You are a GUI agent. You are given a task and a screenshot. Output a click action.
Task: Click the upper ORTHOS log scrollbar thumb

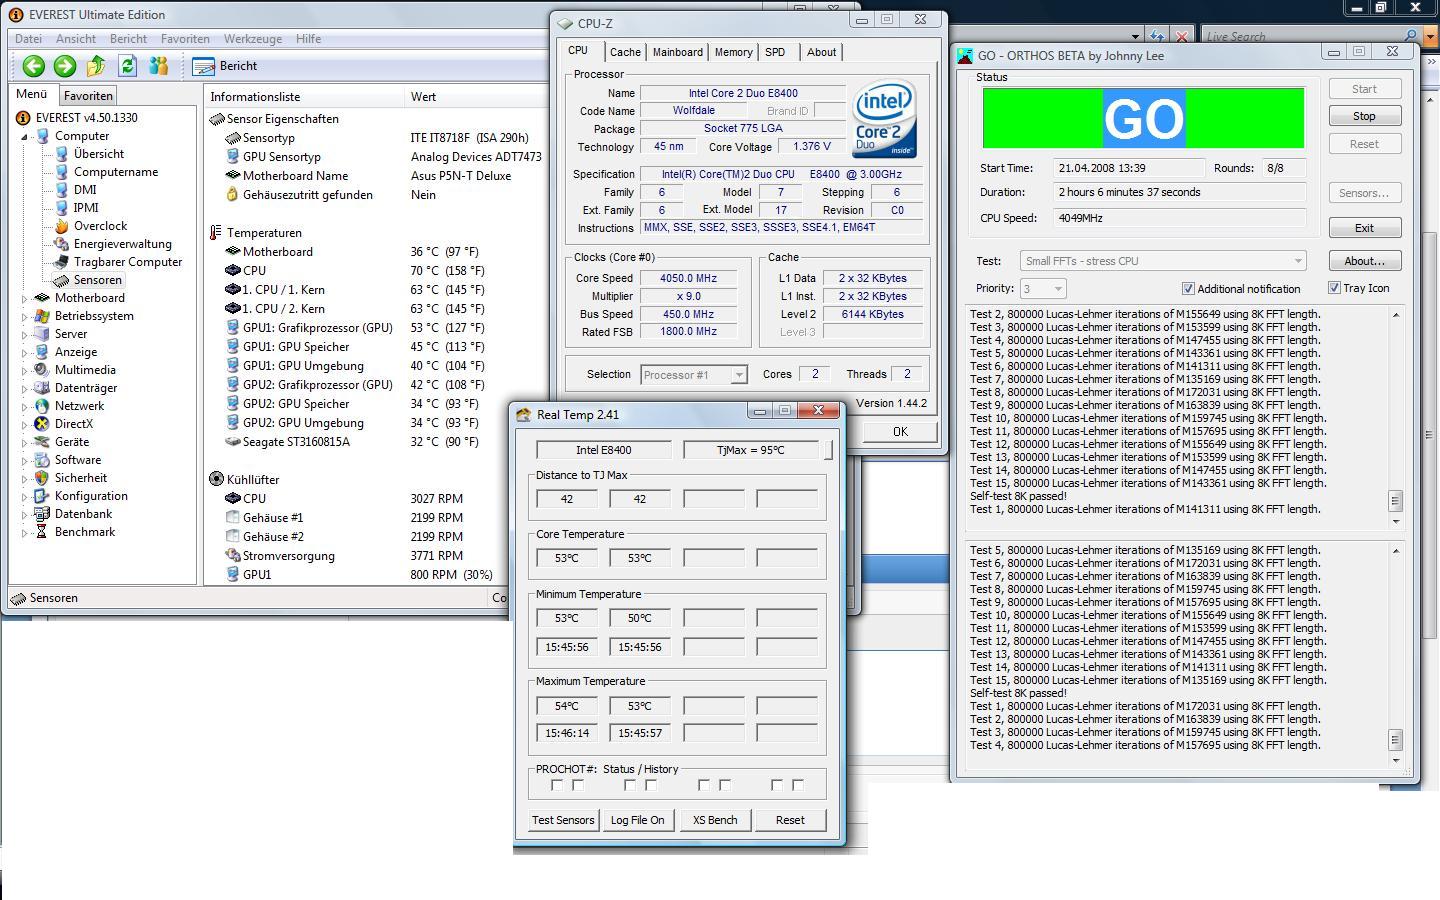click(x=1396, y=500)
